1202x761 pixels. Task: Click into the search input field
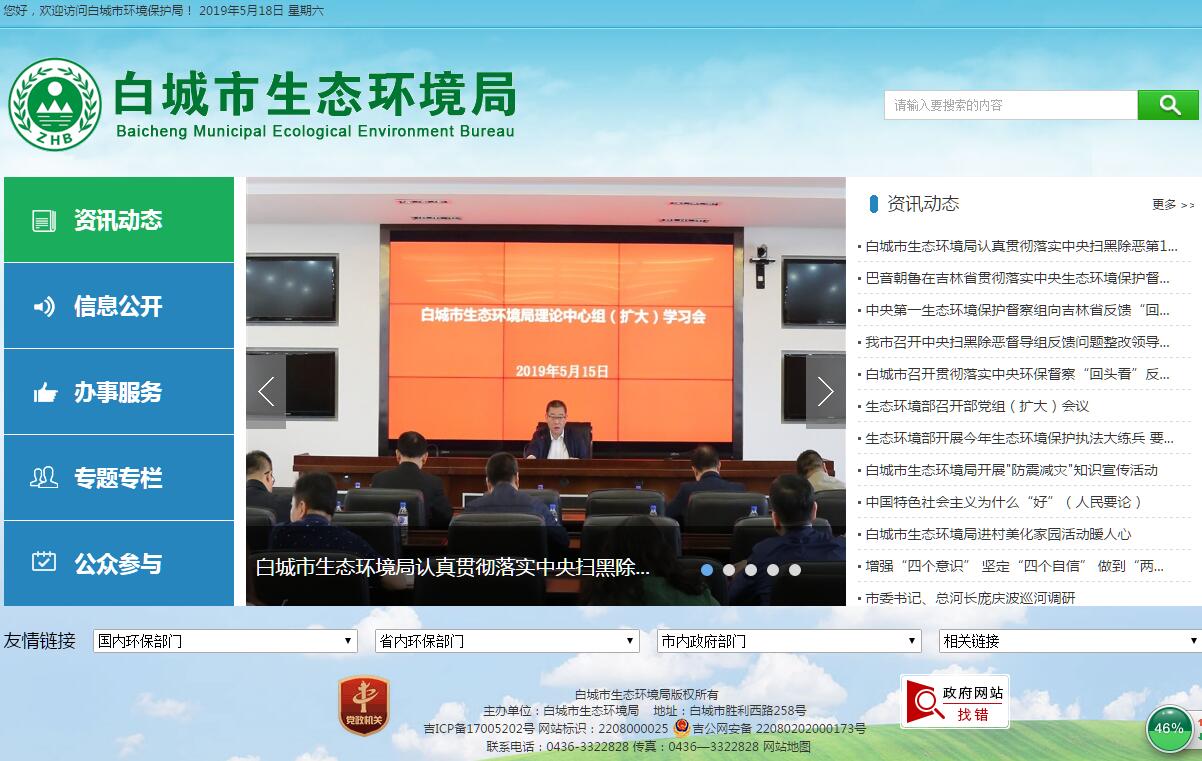tap(1010, 105)
